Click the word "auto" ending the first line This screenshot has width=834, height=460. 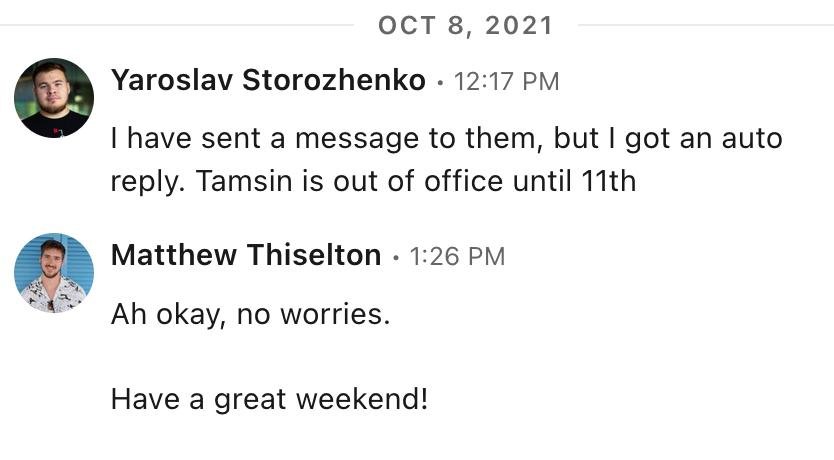pos(749,139)
